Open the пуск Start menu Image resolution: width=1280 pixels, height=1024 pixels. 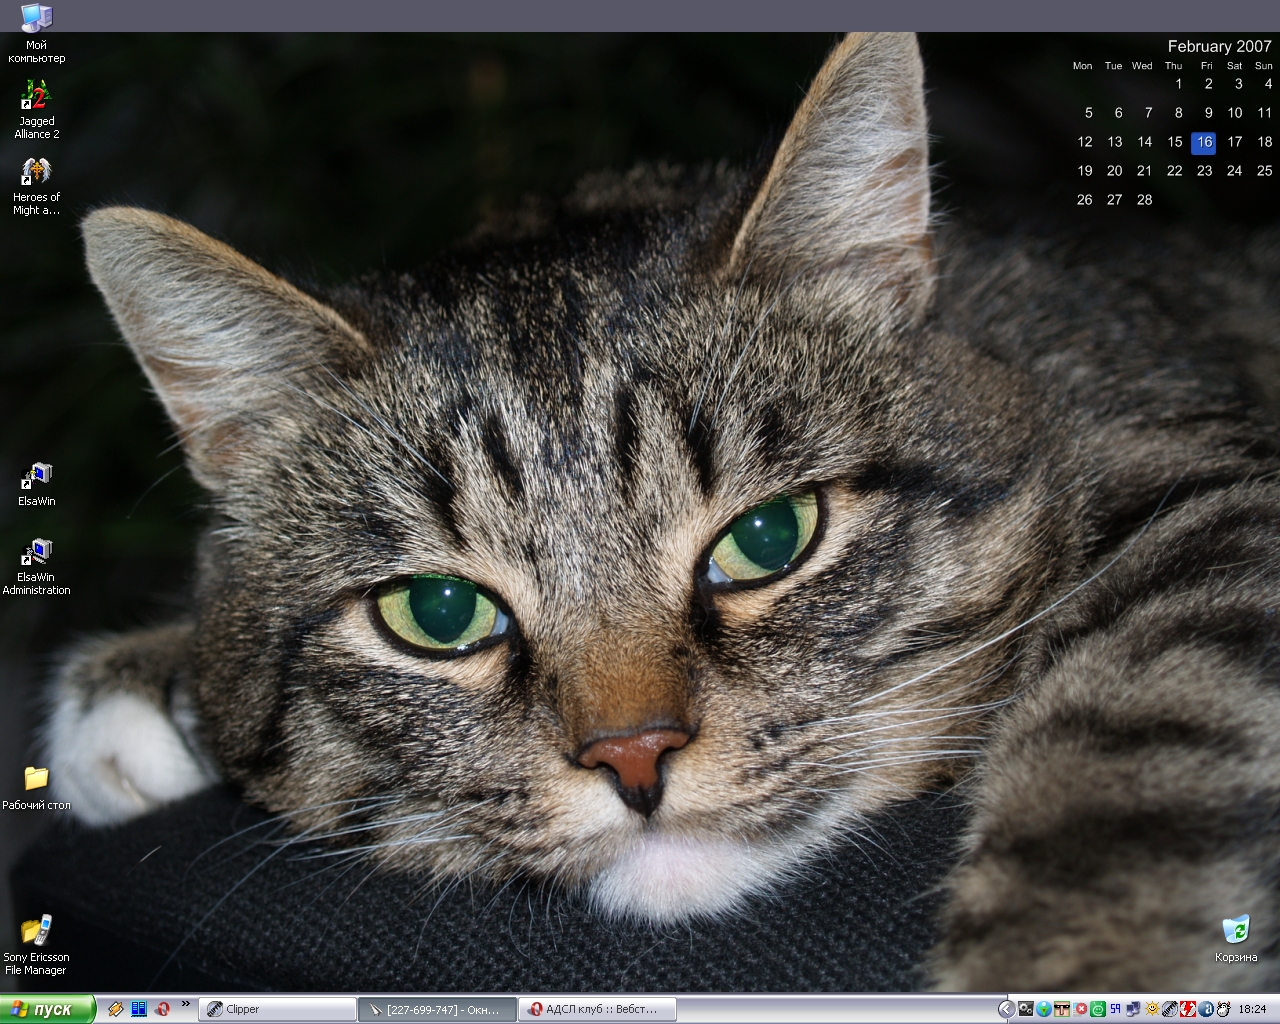tap(47, 1009)
